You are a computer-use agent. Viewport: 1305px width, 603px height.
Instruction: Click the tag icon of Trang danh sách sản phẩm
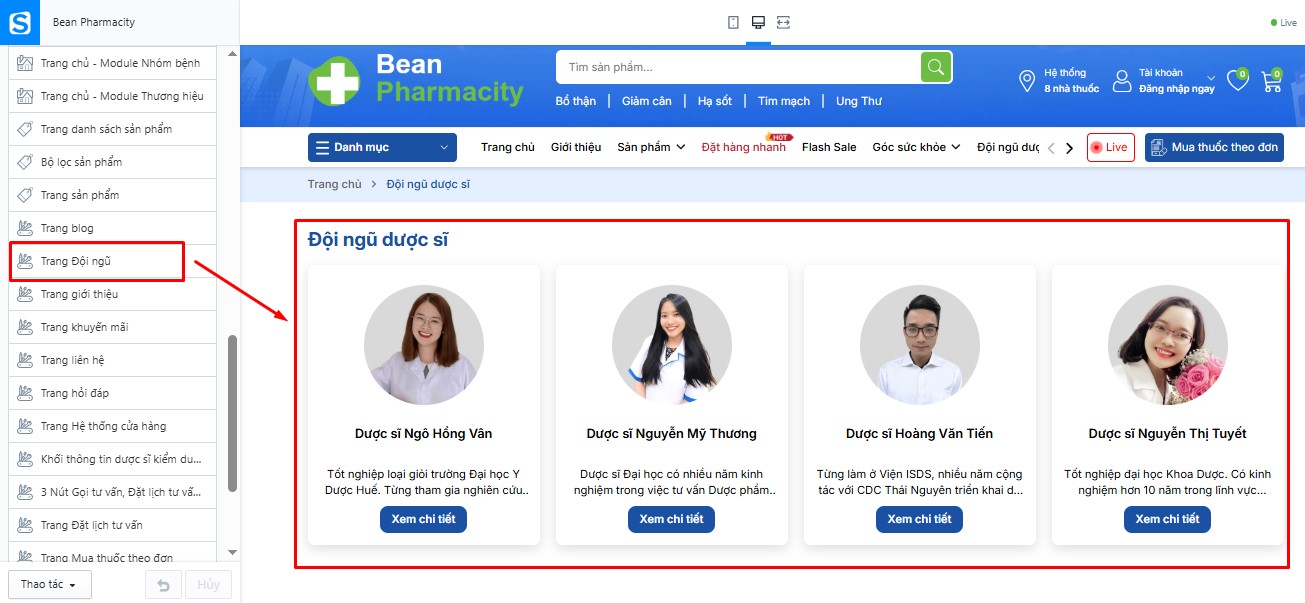26,129
